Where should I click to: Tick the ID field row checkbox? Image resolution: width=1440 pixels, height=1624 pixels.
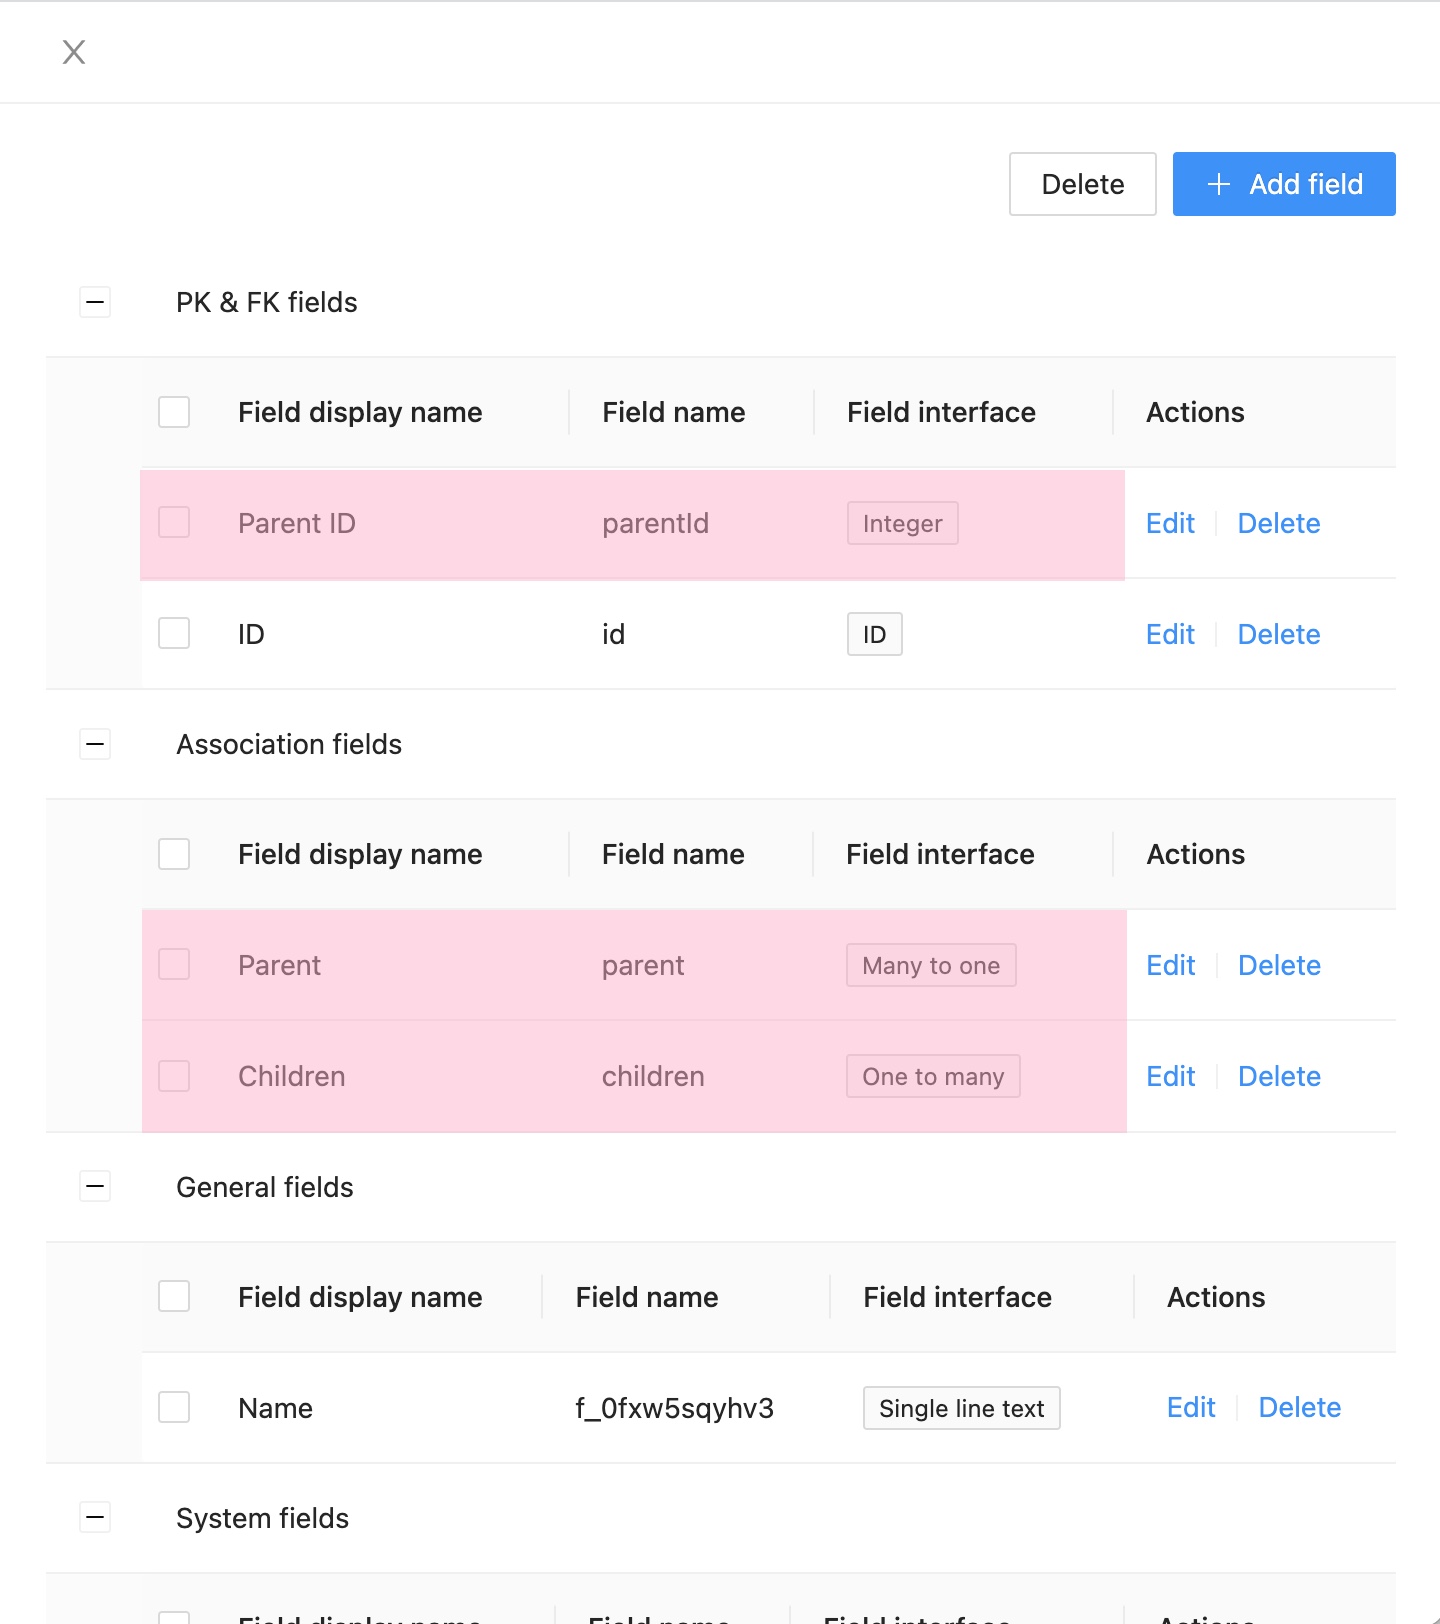174,634
